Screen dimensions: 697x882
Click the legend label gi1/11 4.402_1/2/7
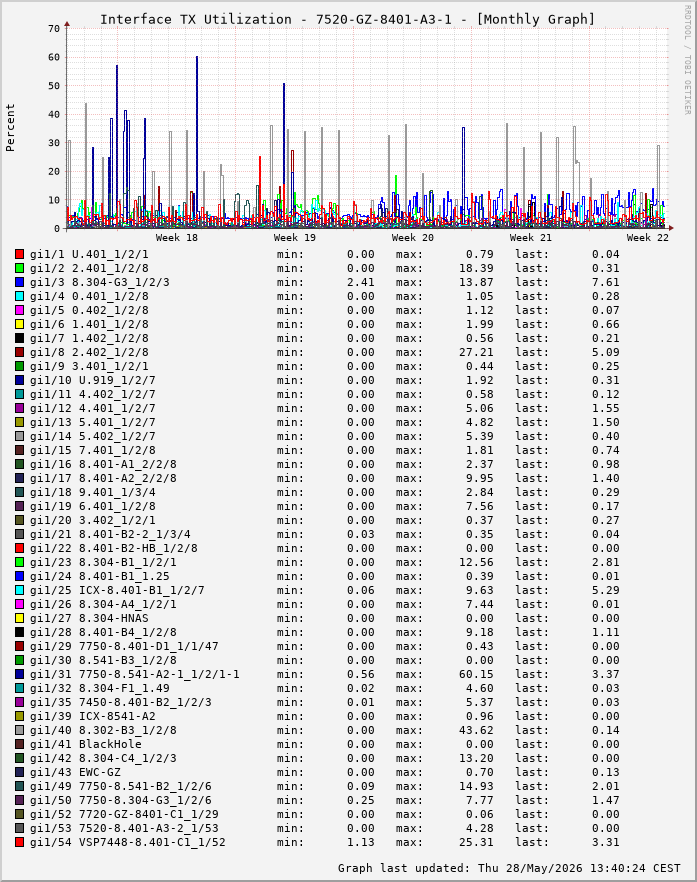(x=93, y=395)
